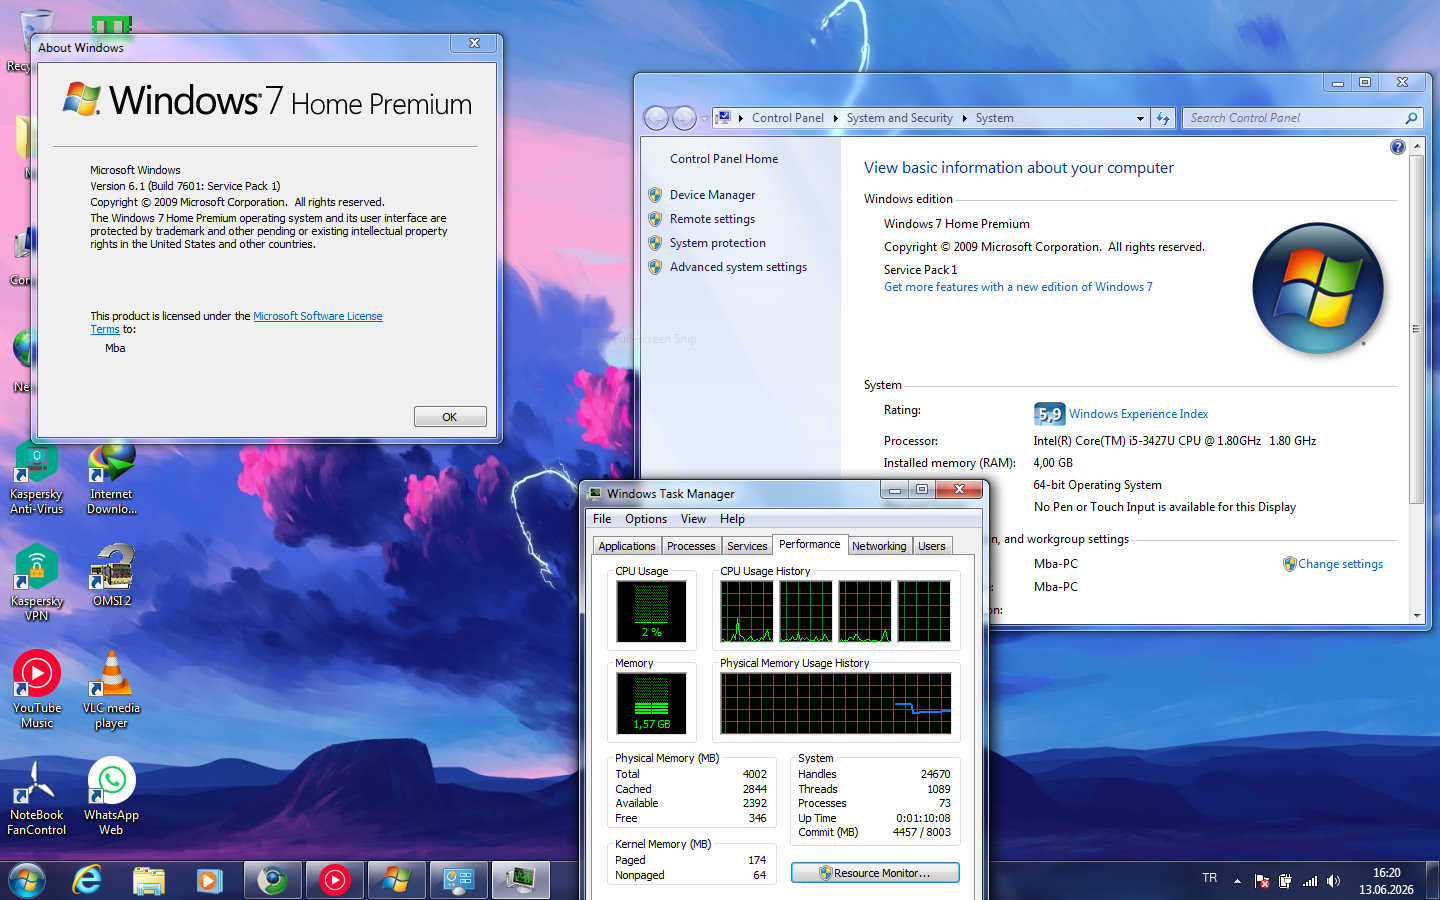Open Advanced system settings link
Viewport: 1440px width, 900px height.
tap(738, 267)
